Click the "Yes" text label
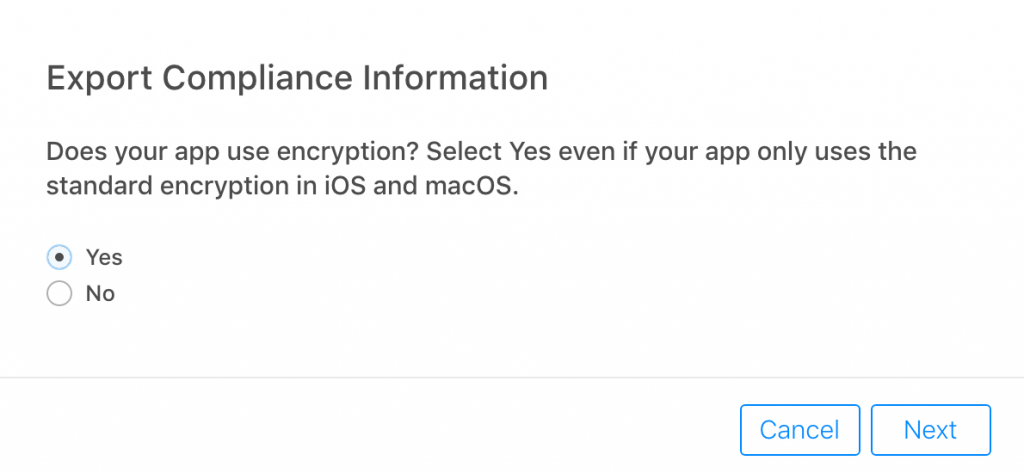Viewport: 1024px width, 473px height. (104, 257)
